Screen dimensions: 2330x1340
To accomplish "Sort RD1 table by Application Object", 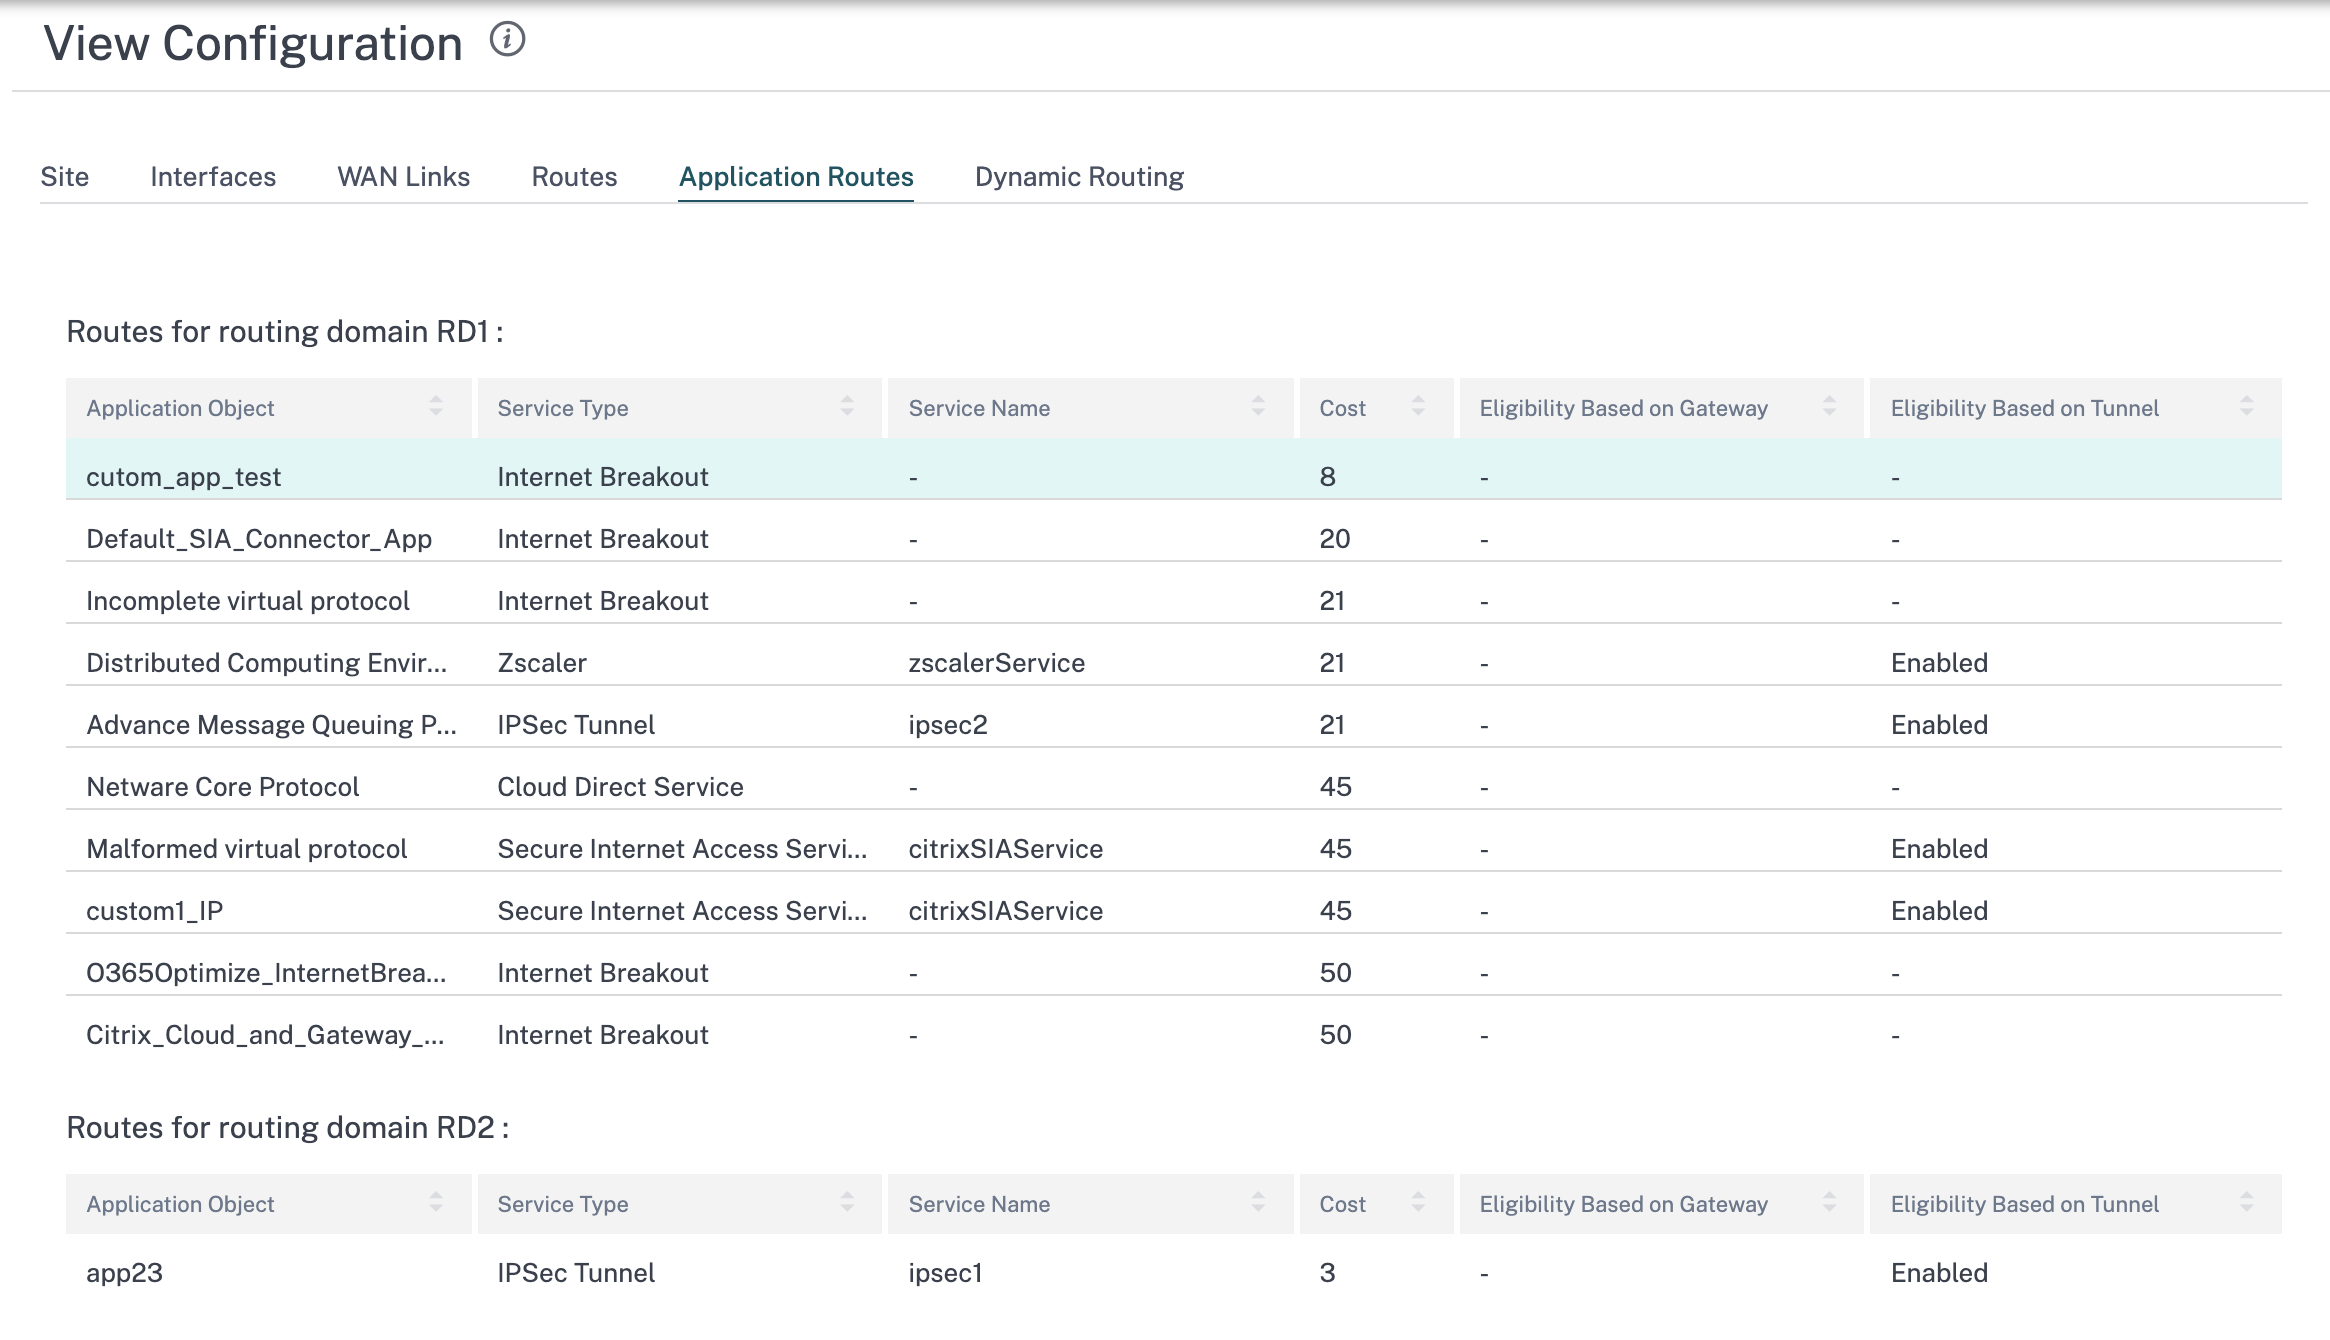I will point(436,406).
